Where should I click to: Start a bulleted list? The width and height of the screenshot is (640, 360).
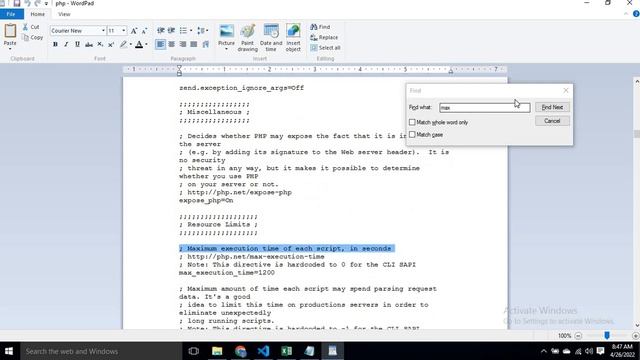point(183,31)
